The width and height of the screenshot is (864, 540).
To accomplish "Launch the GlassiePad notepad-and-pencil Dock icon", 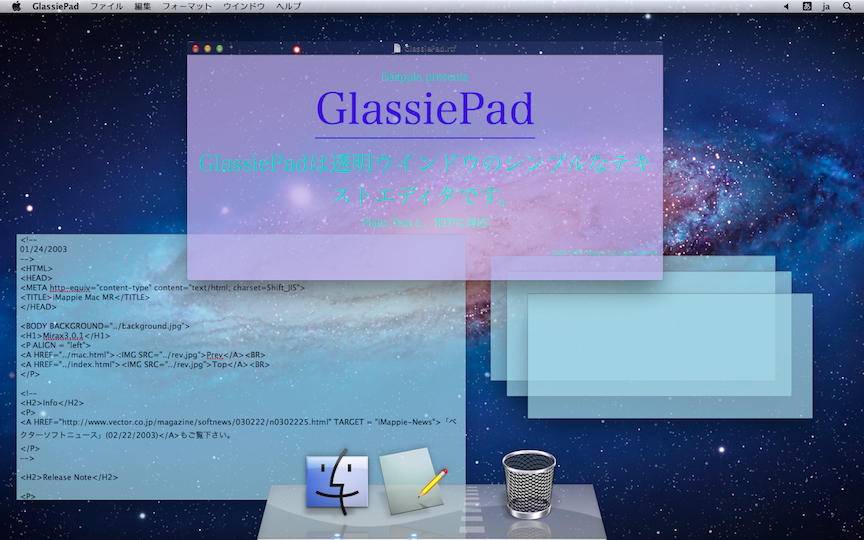I will point(413,480).
